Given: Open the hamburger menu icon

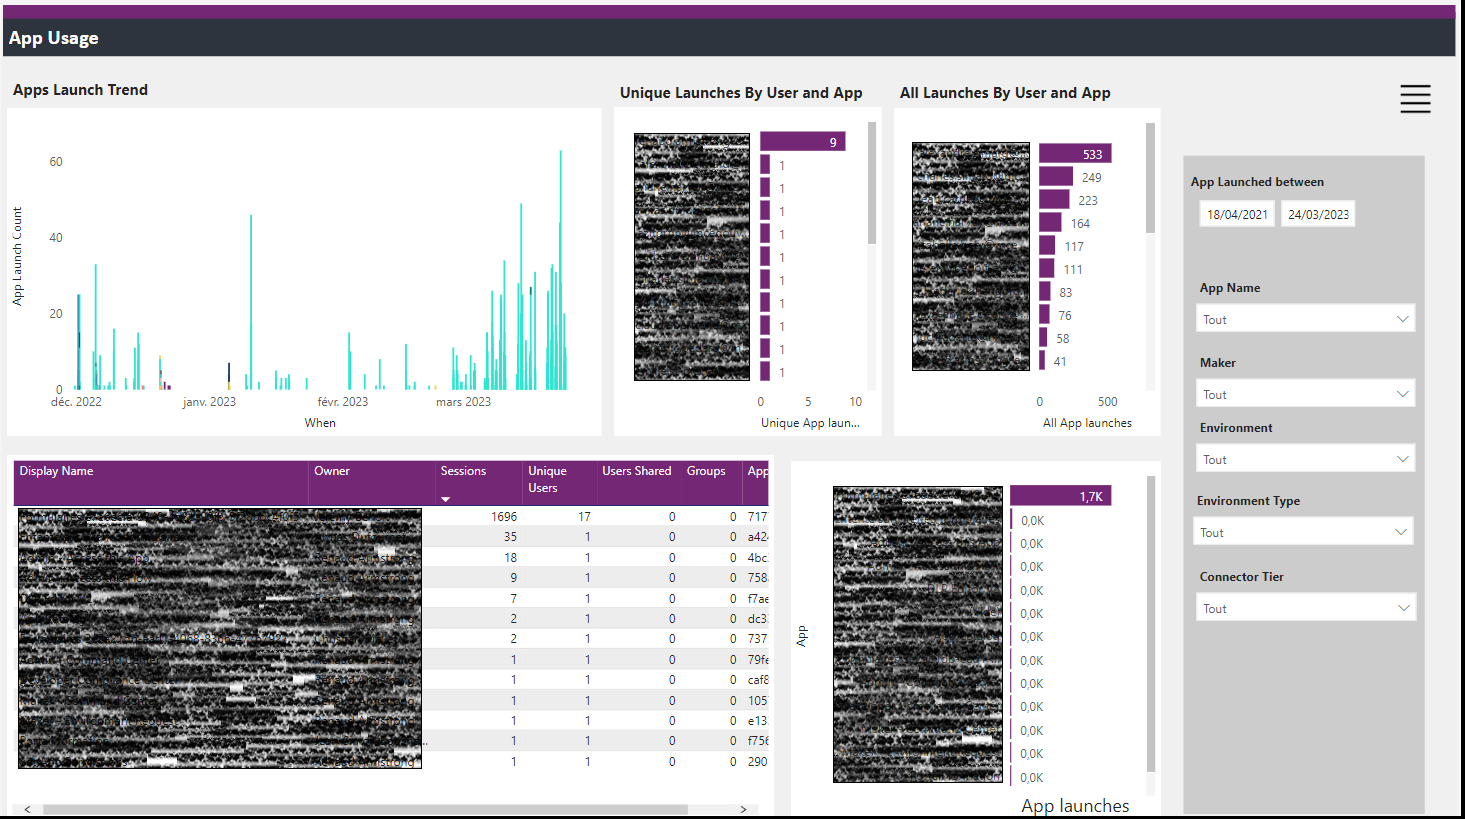Looking at the screenshot, I should coord(1415,99).
